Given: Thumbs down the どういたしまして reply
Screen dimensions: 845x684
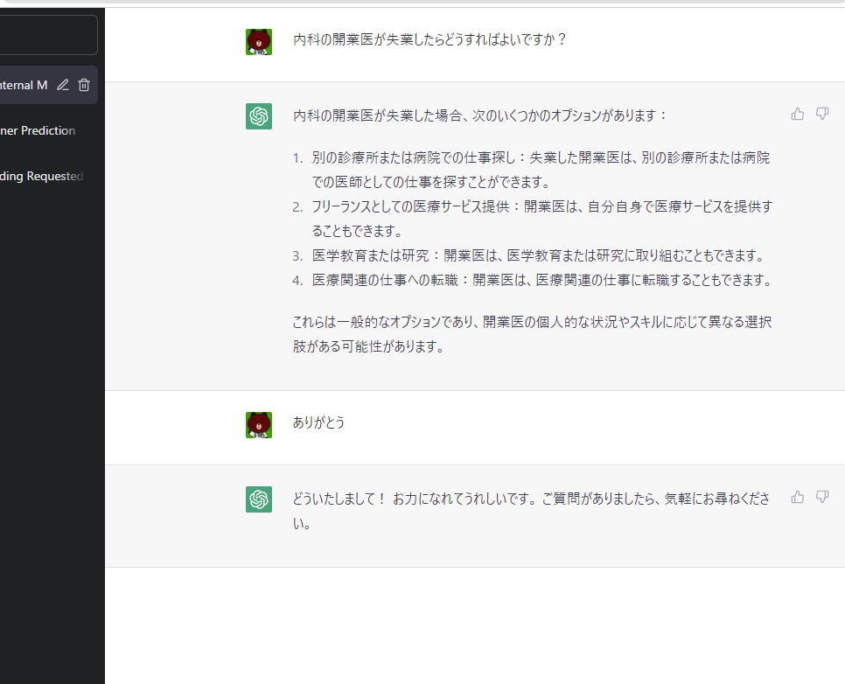Looking at the screenshot, I should point(822,497).
